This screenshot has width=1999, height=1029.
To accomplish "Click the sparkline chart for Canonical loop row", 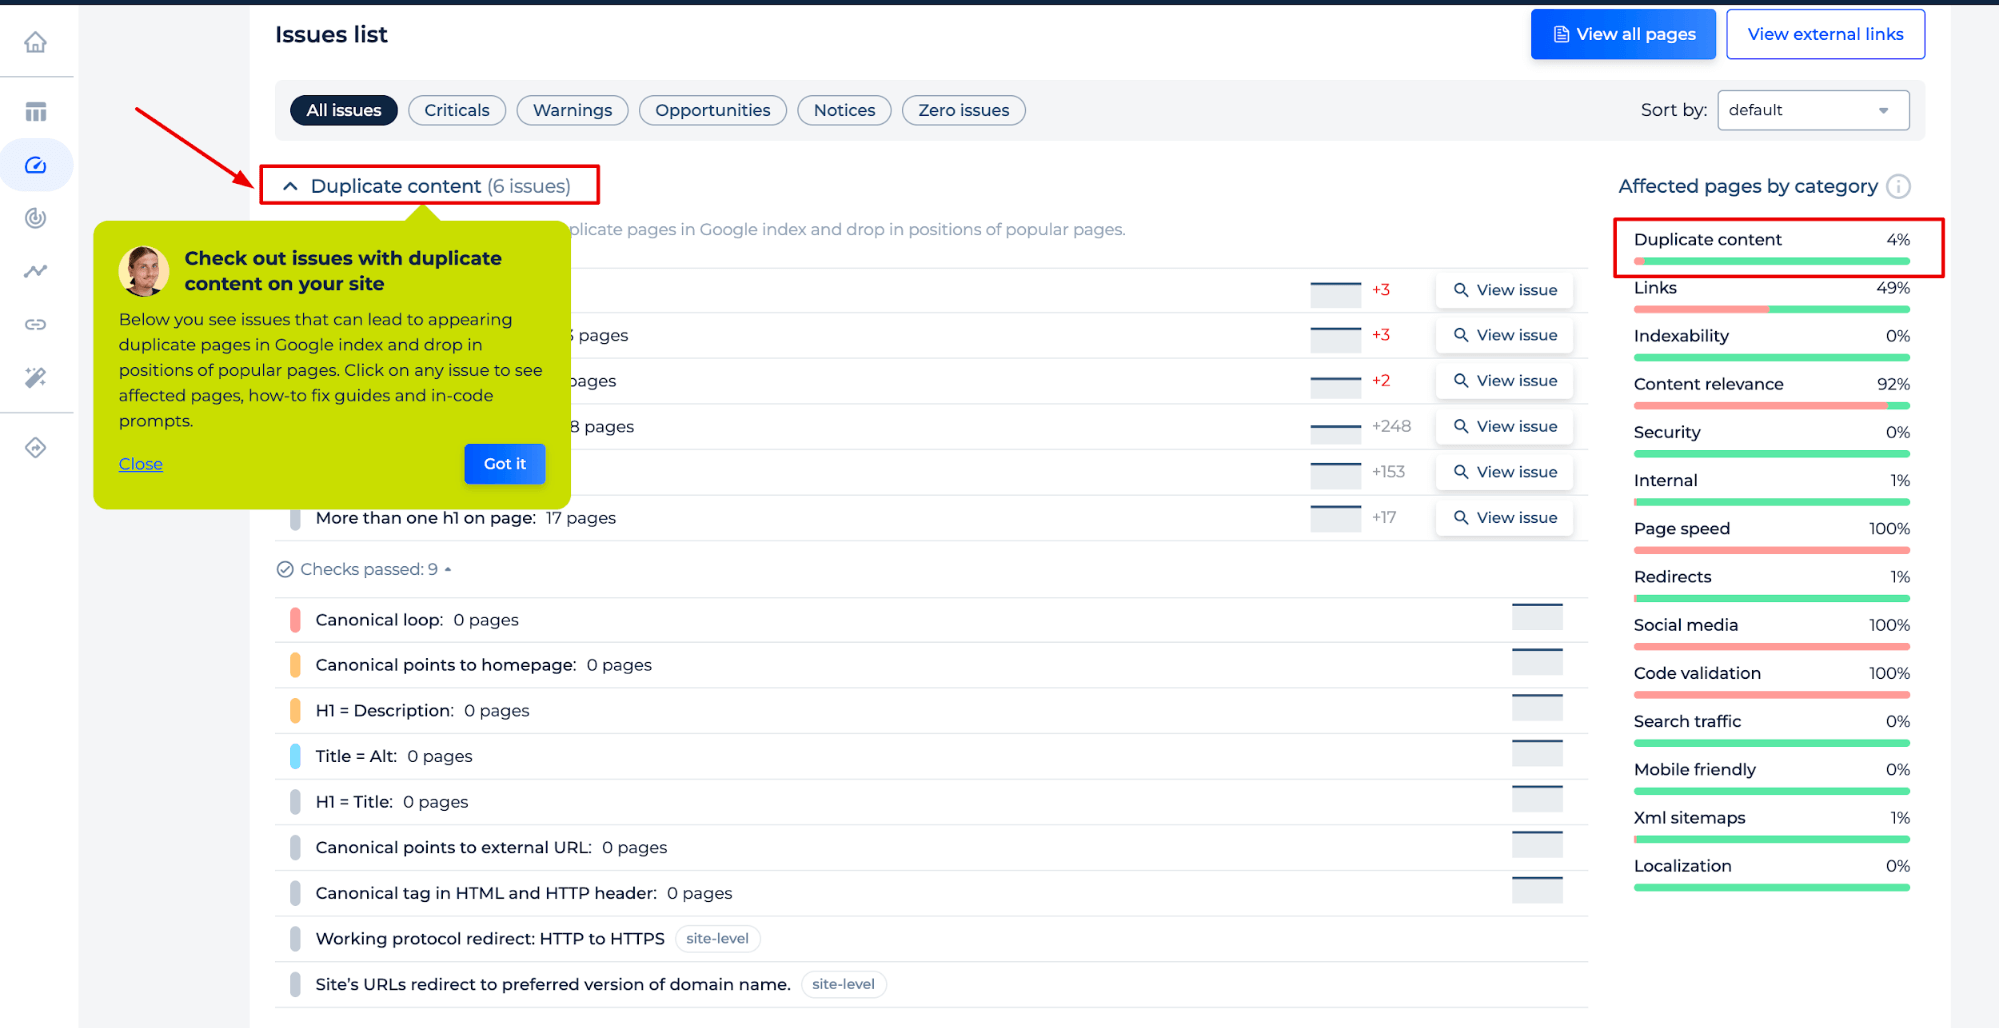I will point(1537,617).
